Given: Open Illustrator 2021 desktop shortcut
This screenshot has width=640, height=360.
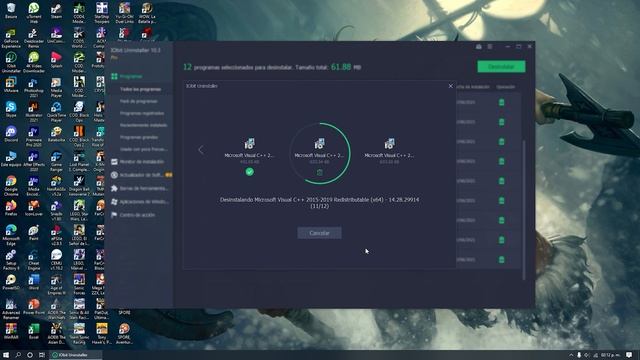Looking at the screenshot, I should (x=33, y=112).
